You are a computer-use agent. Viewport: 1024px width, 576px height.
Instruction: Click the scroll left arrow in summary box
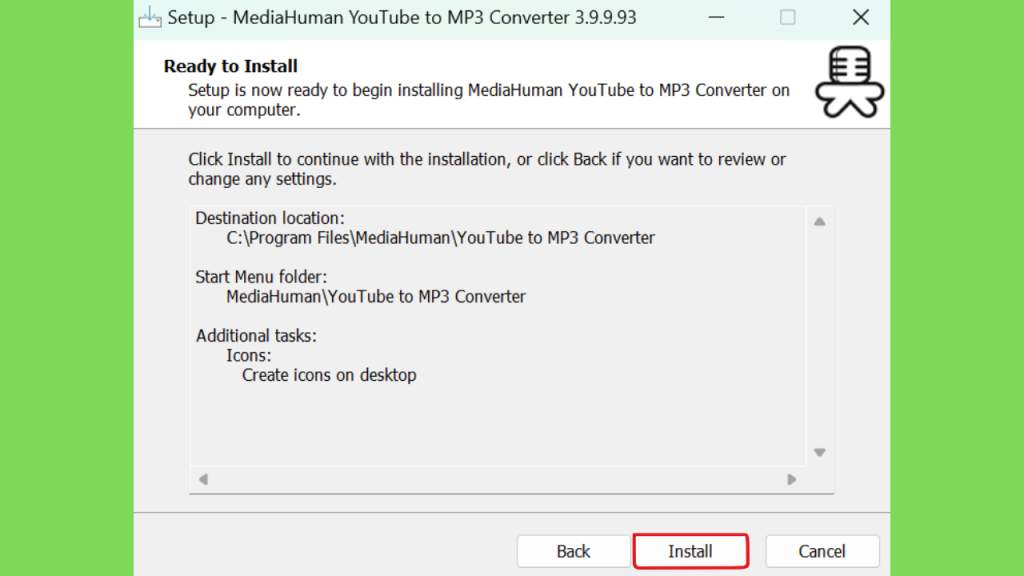click(x=204, y=479)
